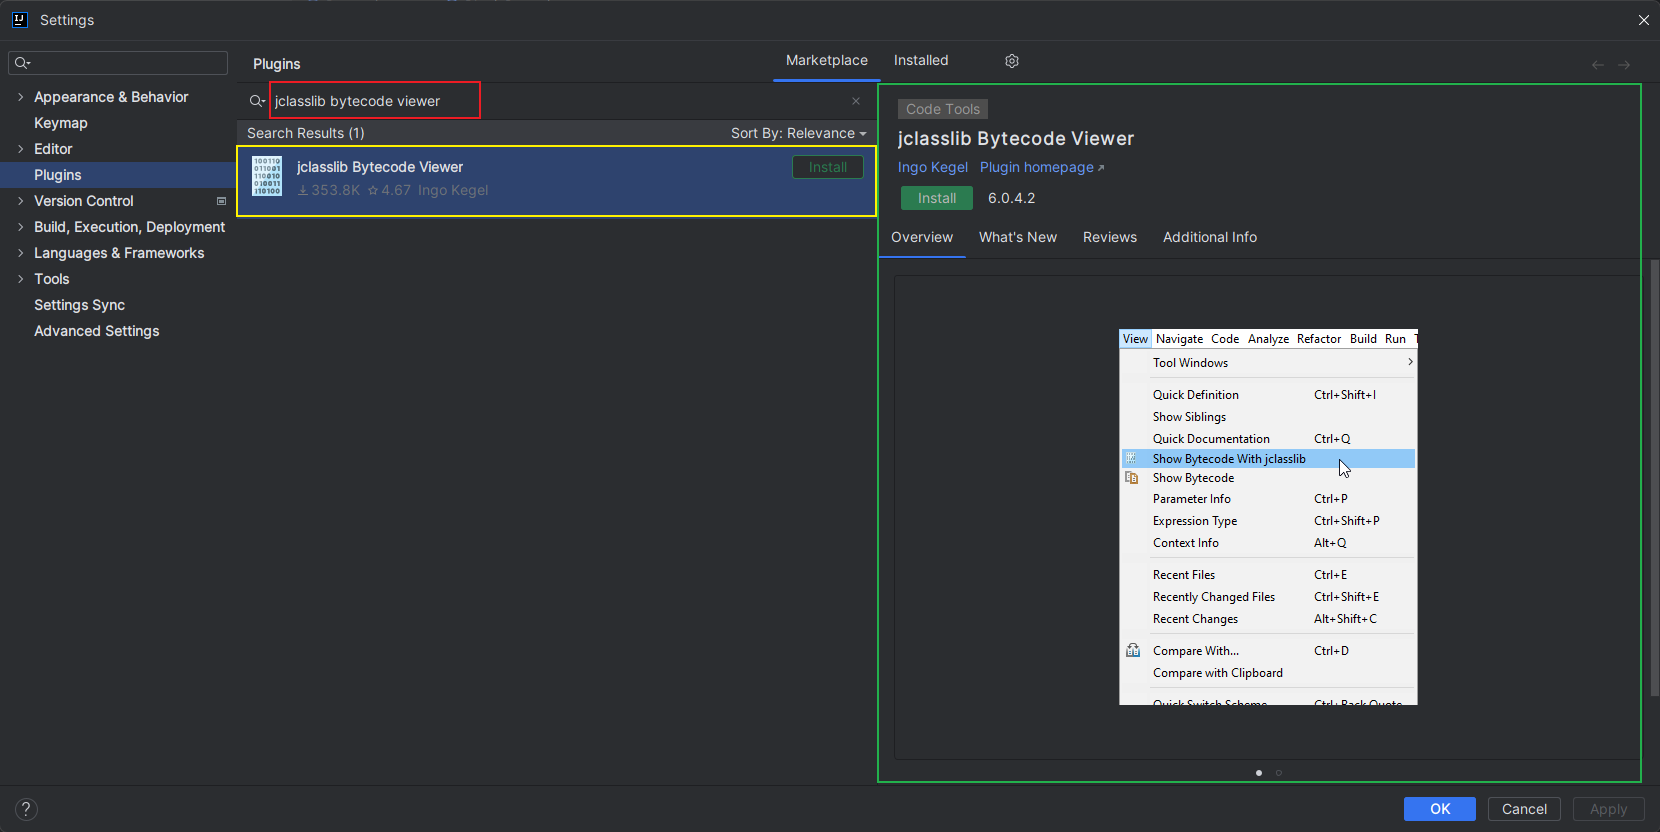The height and width of the screenshot is (832, 1660).
Task: Open the Additional Info tab
Action: coord(1210,237)
